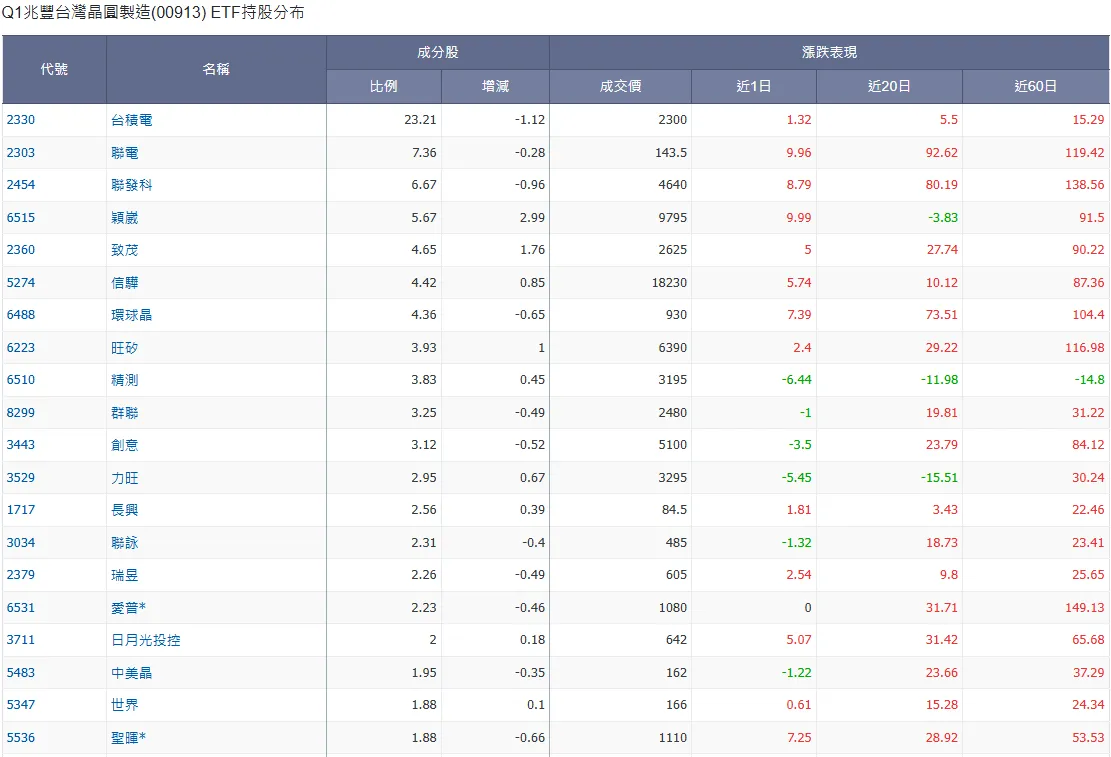The height and width of the screenshot is (757, 1111).
Task: Open the 聖暉* stock name link
Action: 128,737
